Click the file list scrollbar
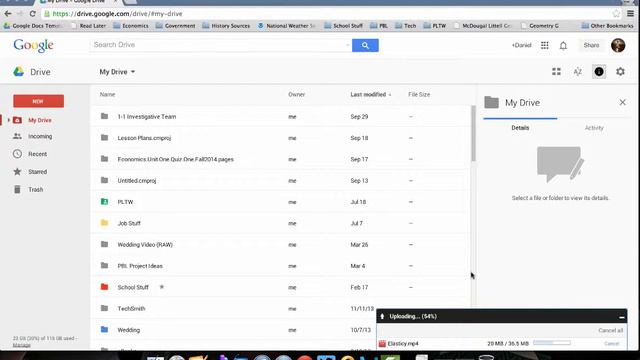640x360 pixels. pos(473,134)
